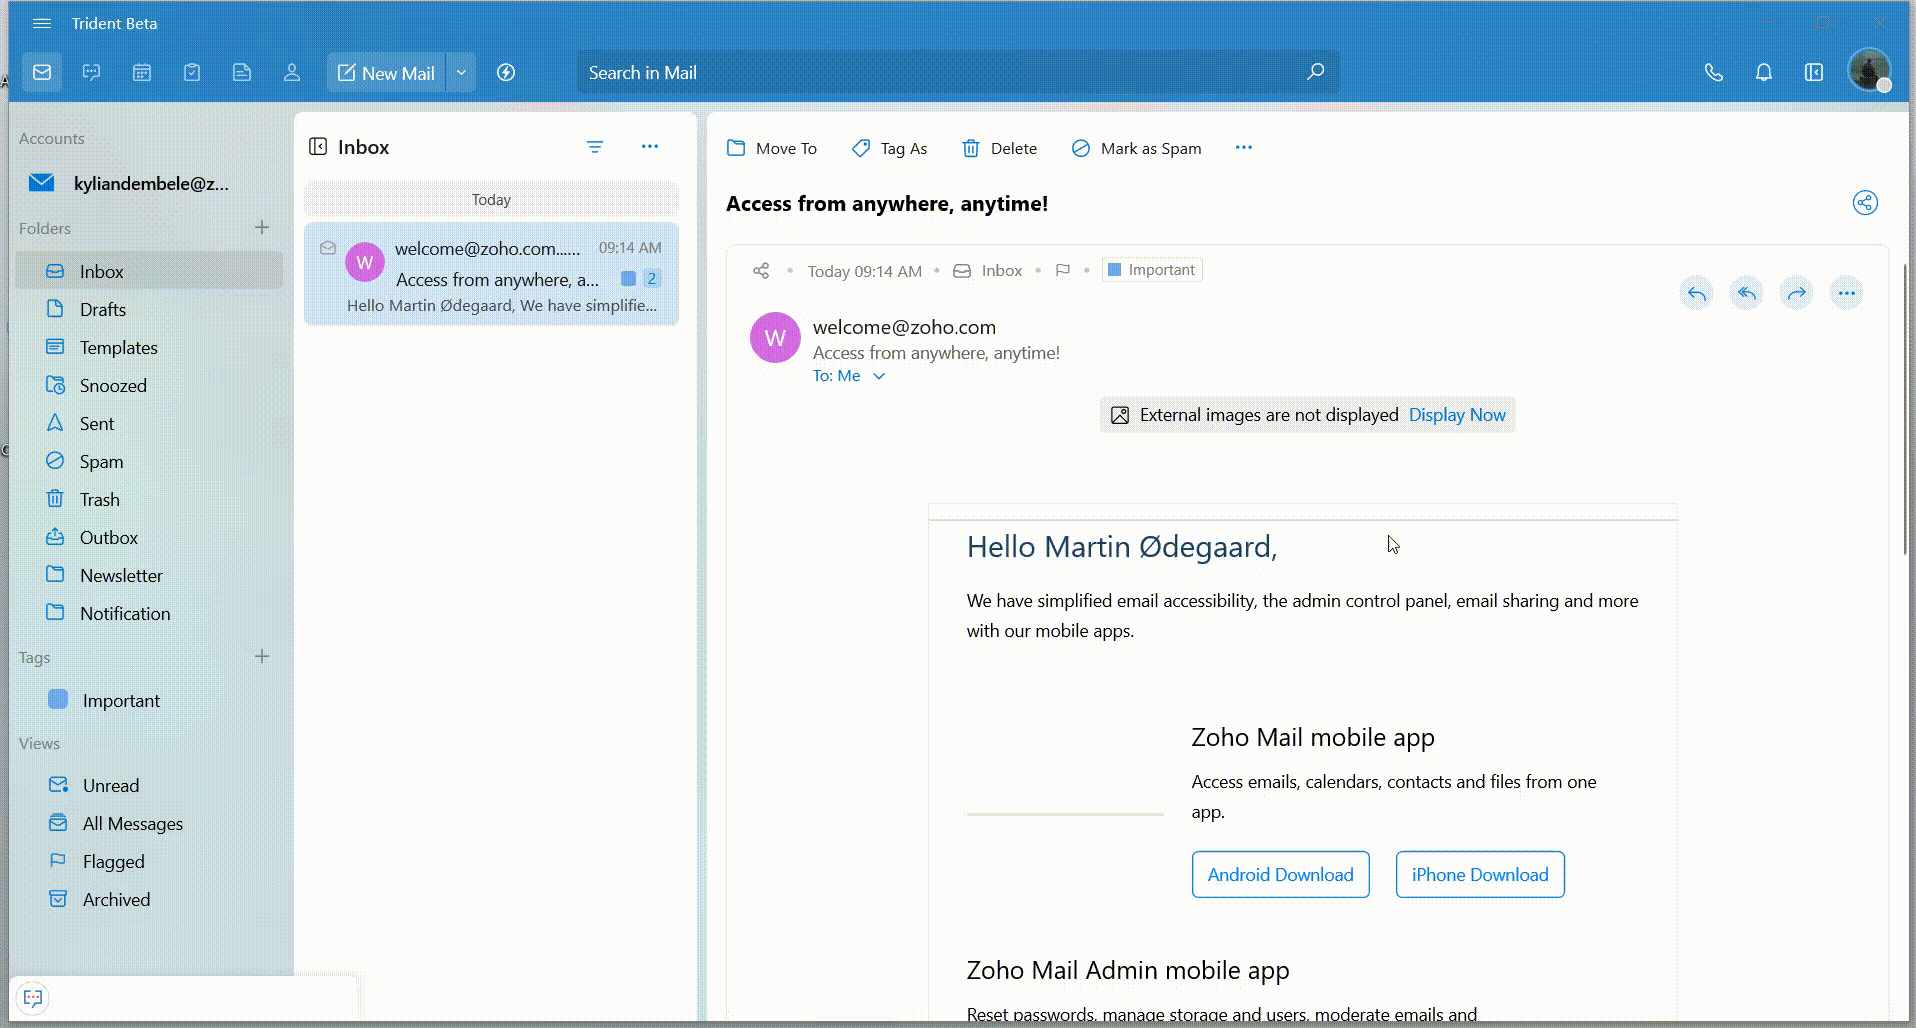Open the Contacts module icon
Viewport: 1916px width, 1028px height.
pyautogui.click(x=291, y=72)
